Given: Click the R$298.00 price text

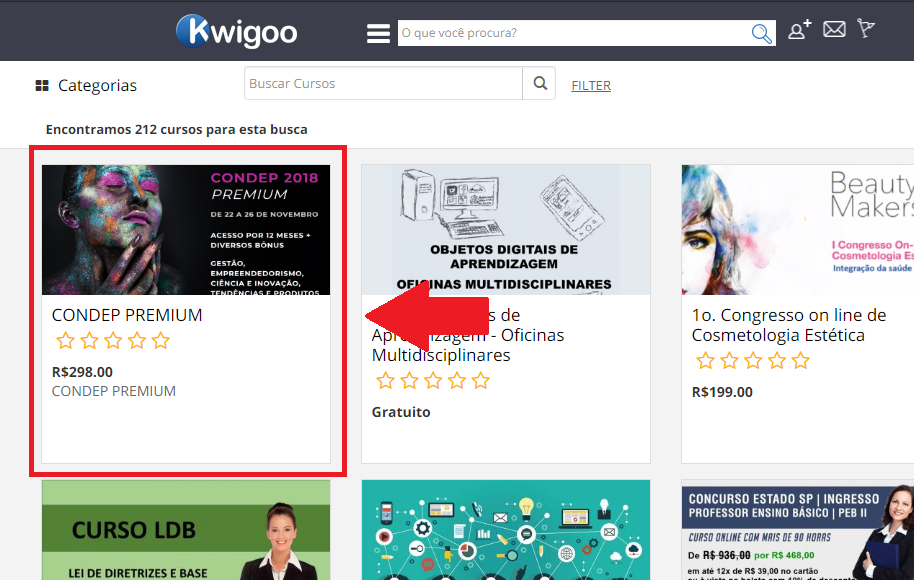Looking at the screenshot, I should tap(82, 372).
